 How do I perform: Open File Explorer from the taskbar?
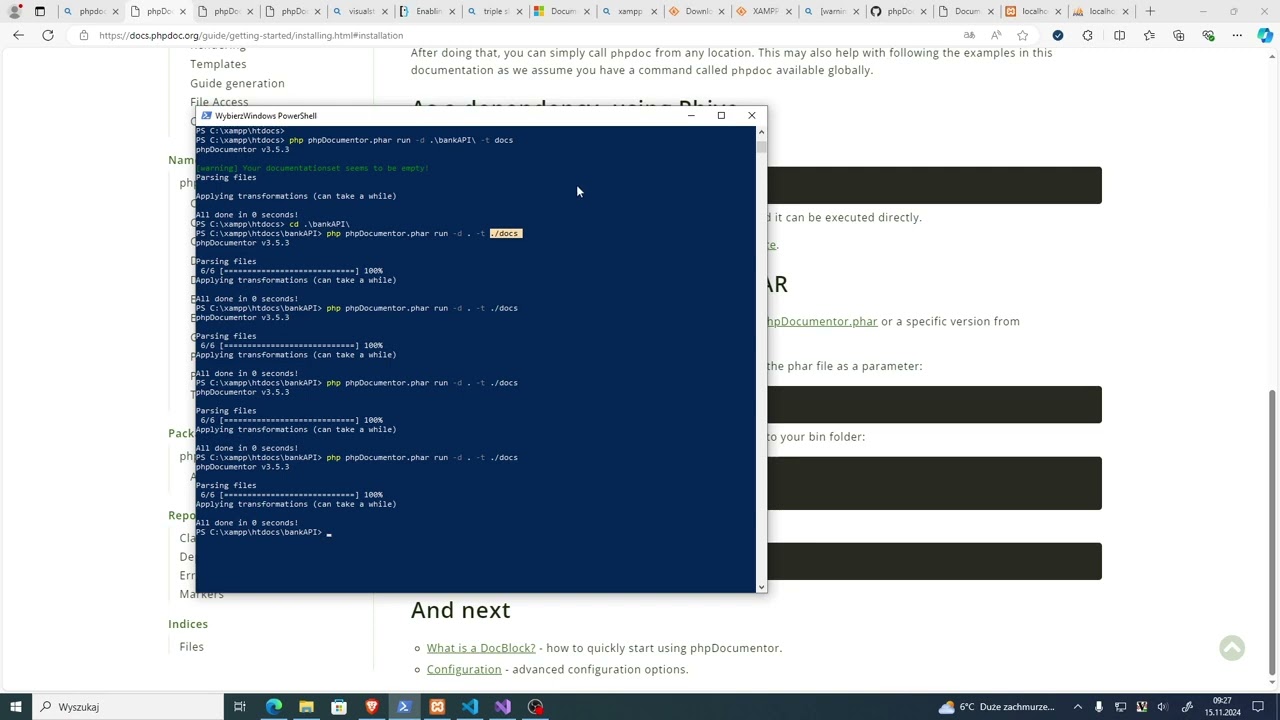coord(306,707)
